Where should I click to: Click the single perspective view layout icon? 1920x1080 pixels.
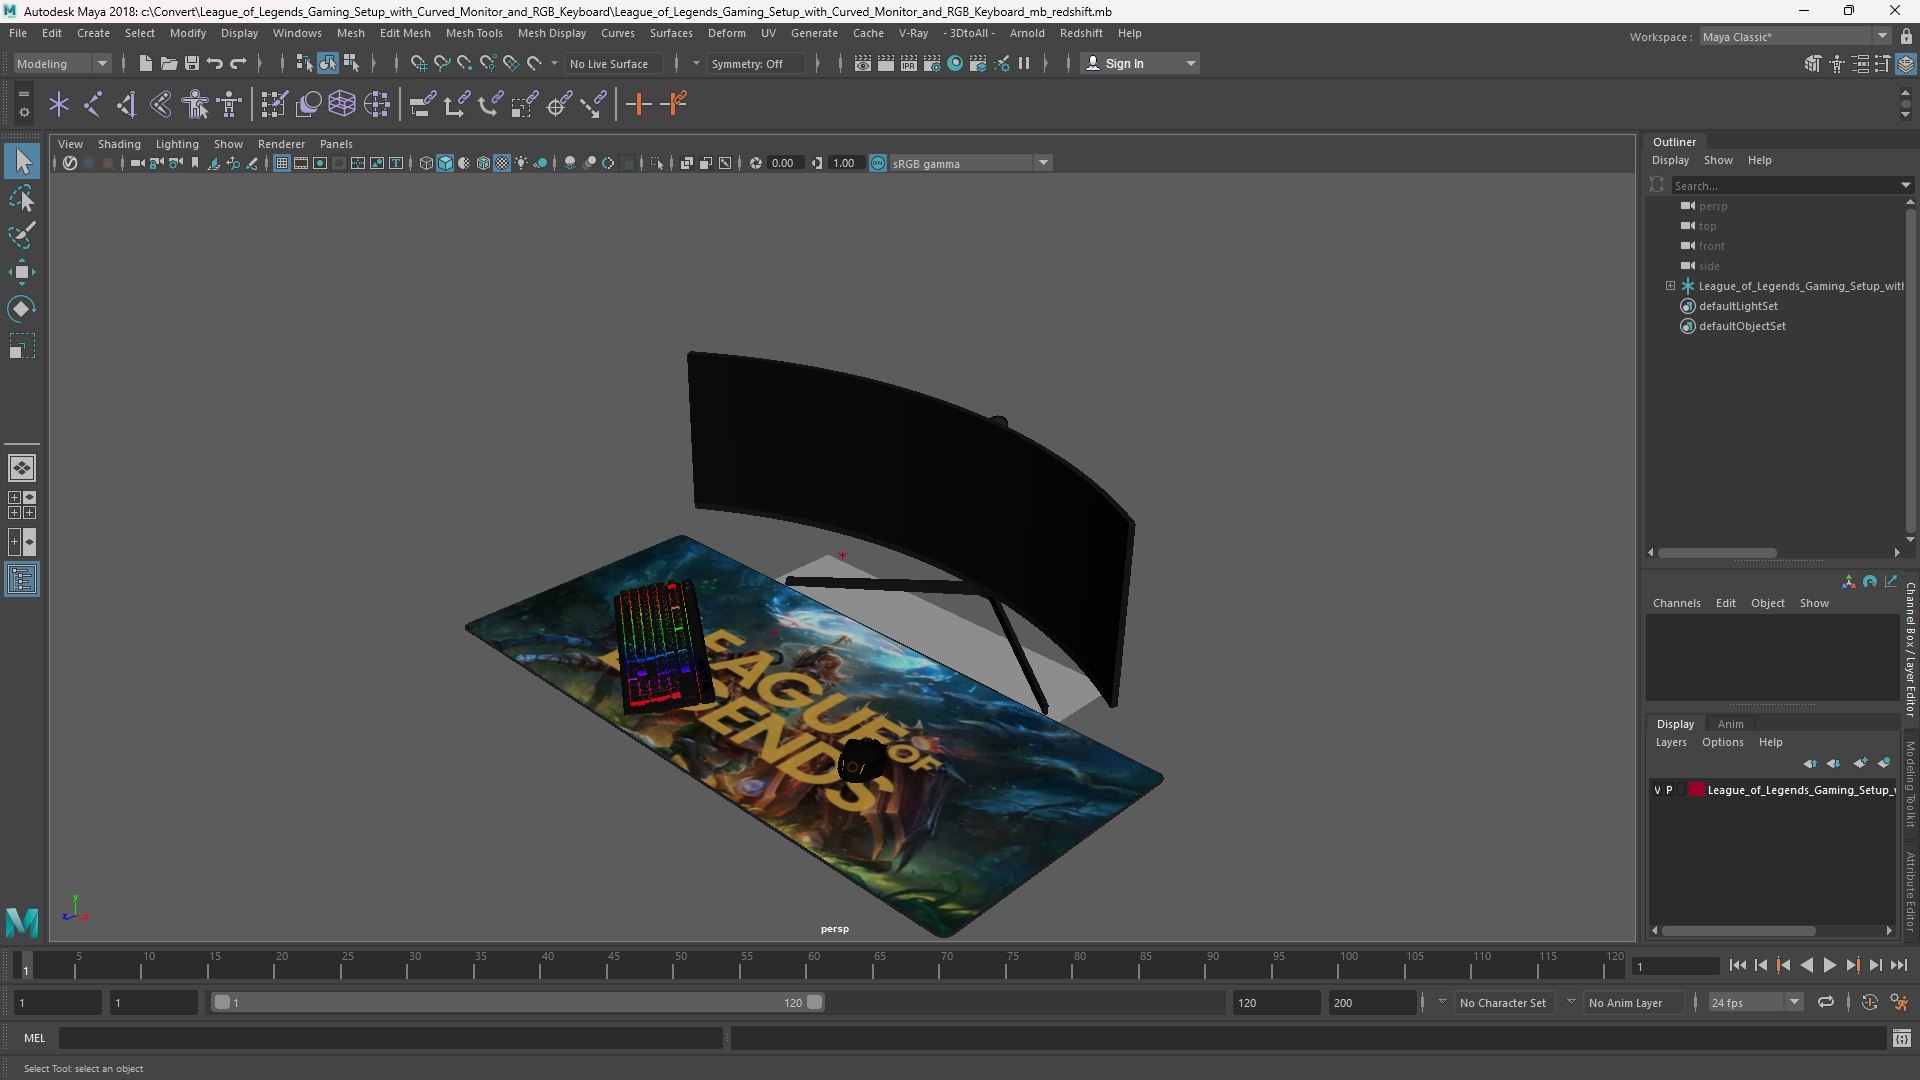point(22,468)
